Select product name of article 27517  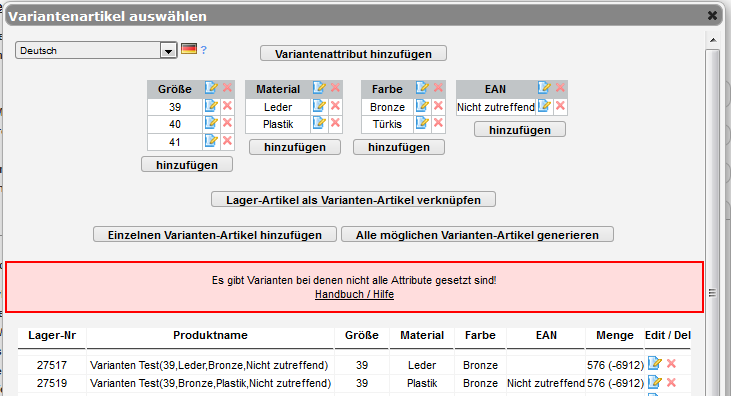pyautogui.click(x=209, y=365)
